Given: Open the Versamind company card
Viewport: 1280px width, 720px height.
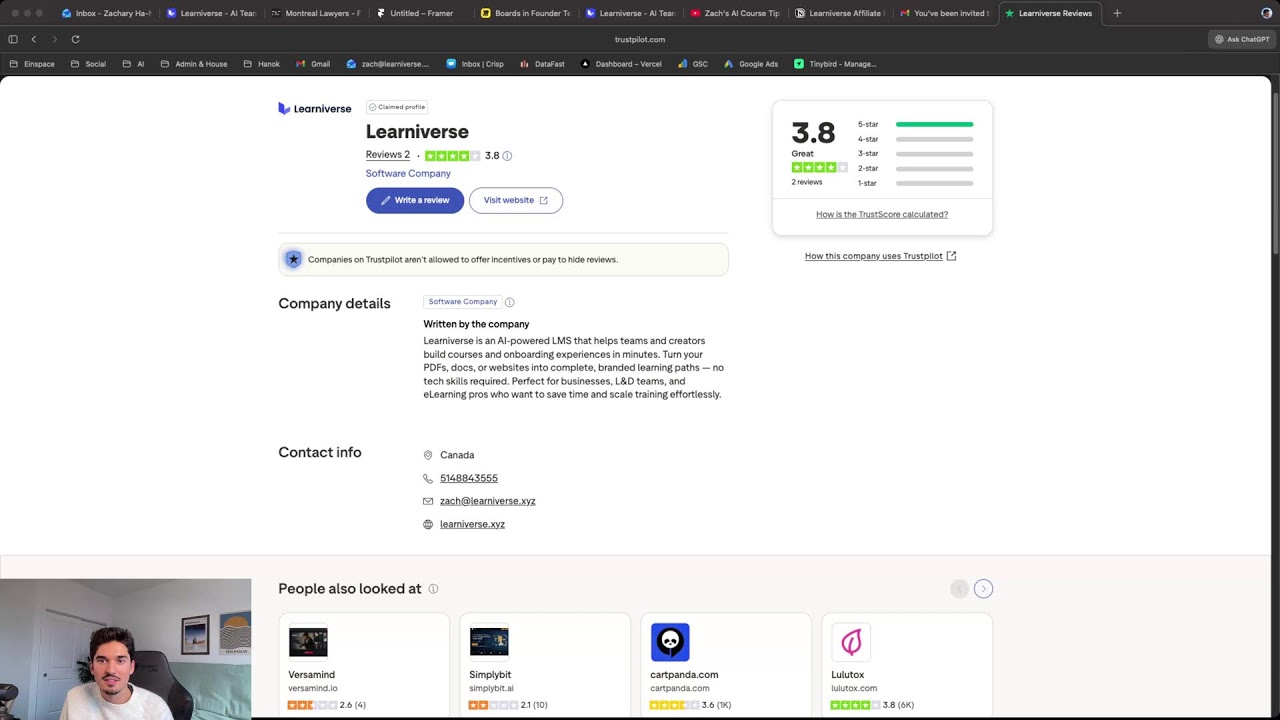Looking at the screenshot, I should coord(364,666).
